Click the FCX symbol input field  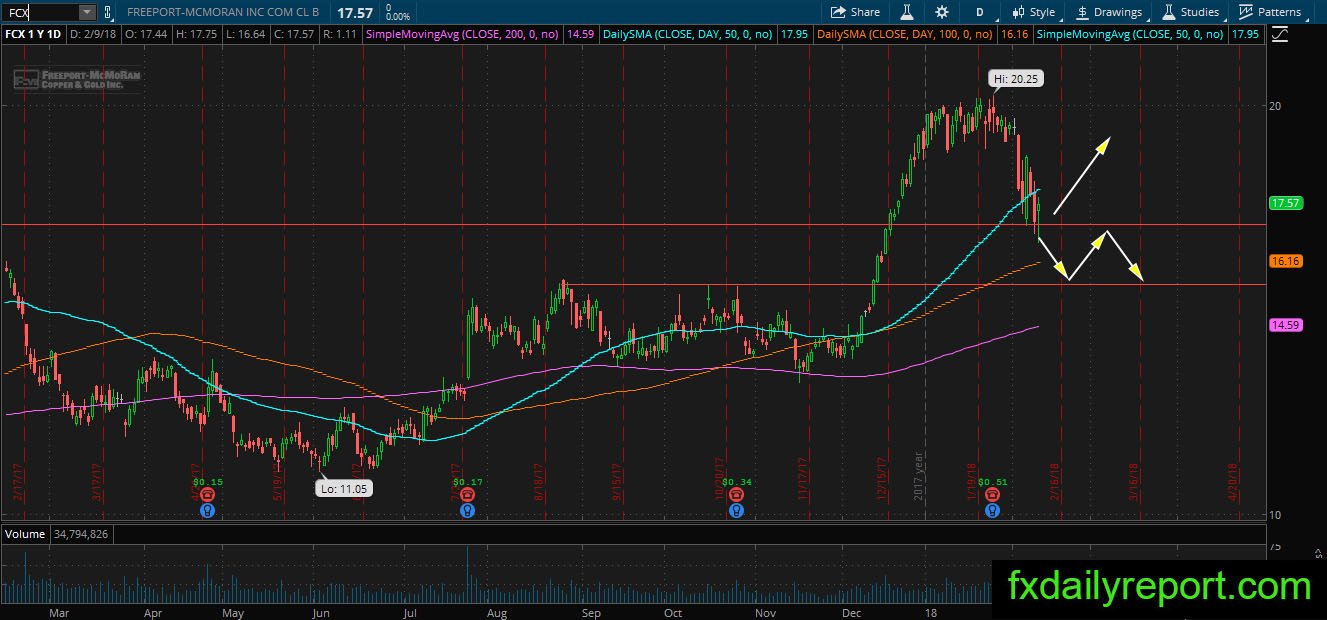pos(39,12)
